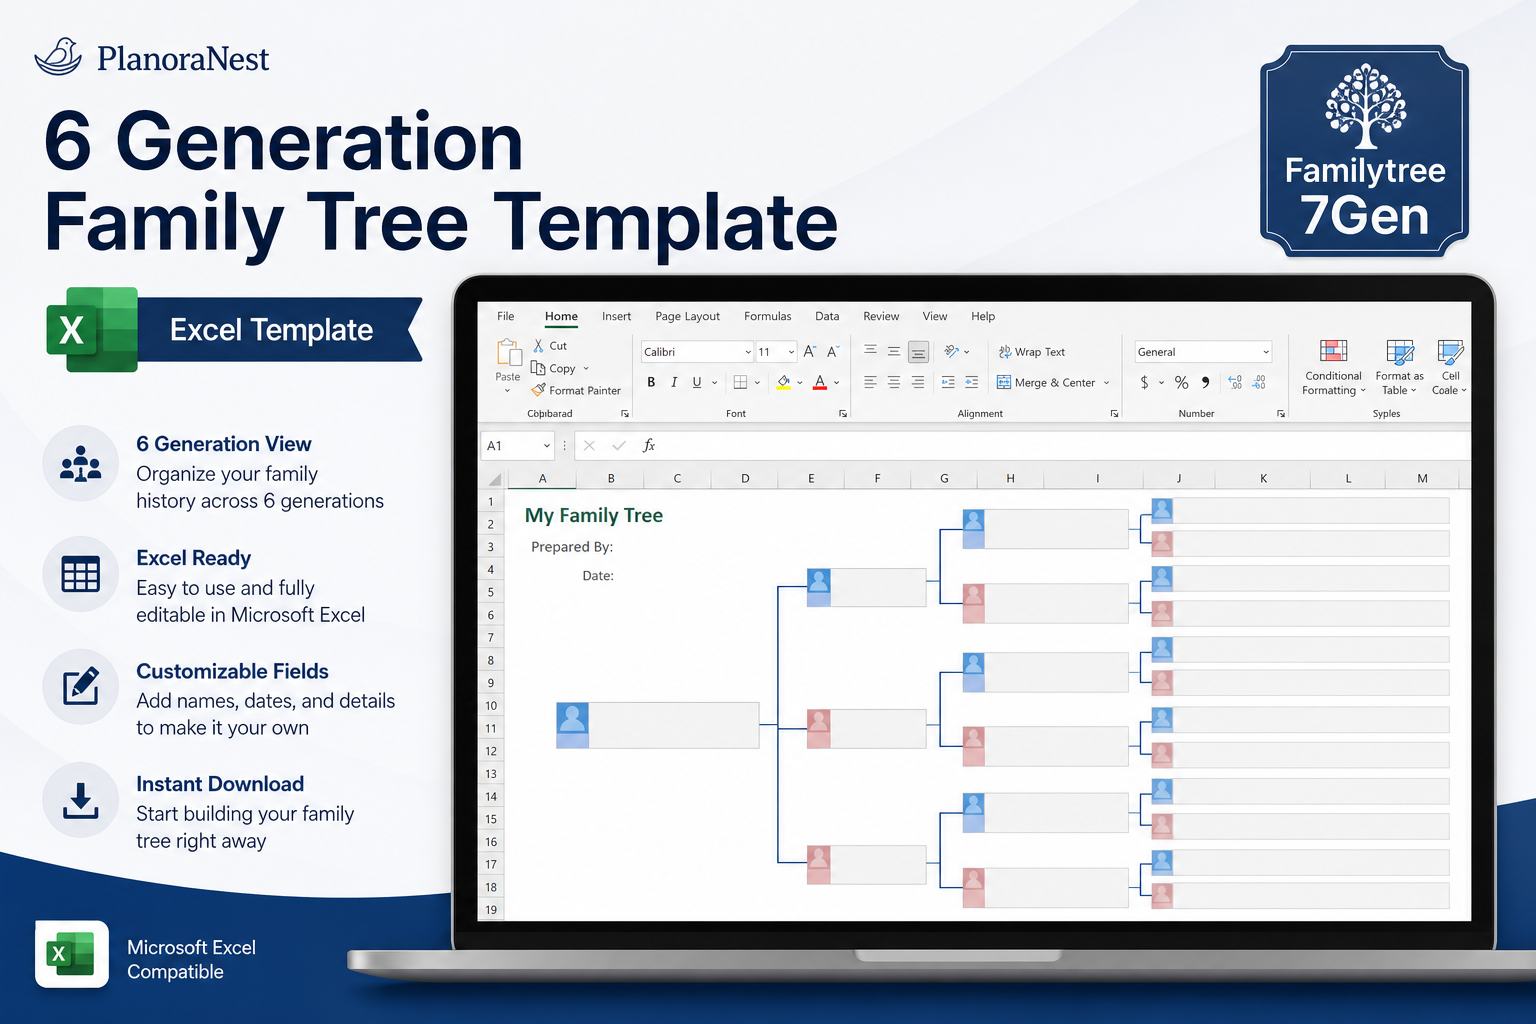1536x1024 pixels.
Task: Open the Font group dialog launcher
Action: point(843,413)
